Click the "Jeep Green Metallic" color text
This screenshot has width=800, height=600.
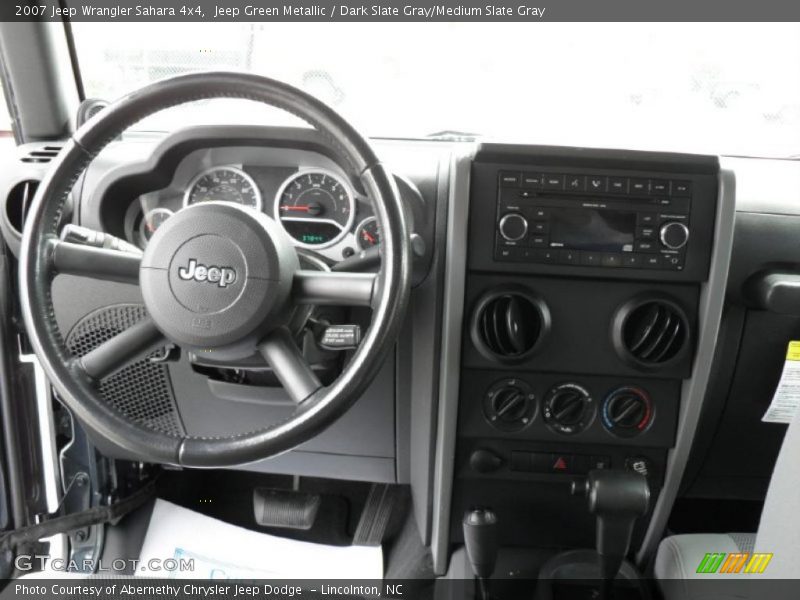[269, 10]
